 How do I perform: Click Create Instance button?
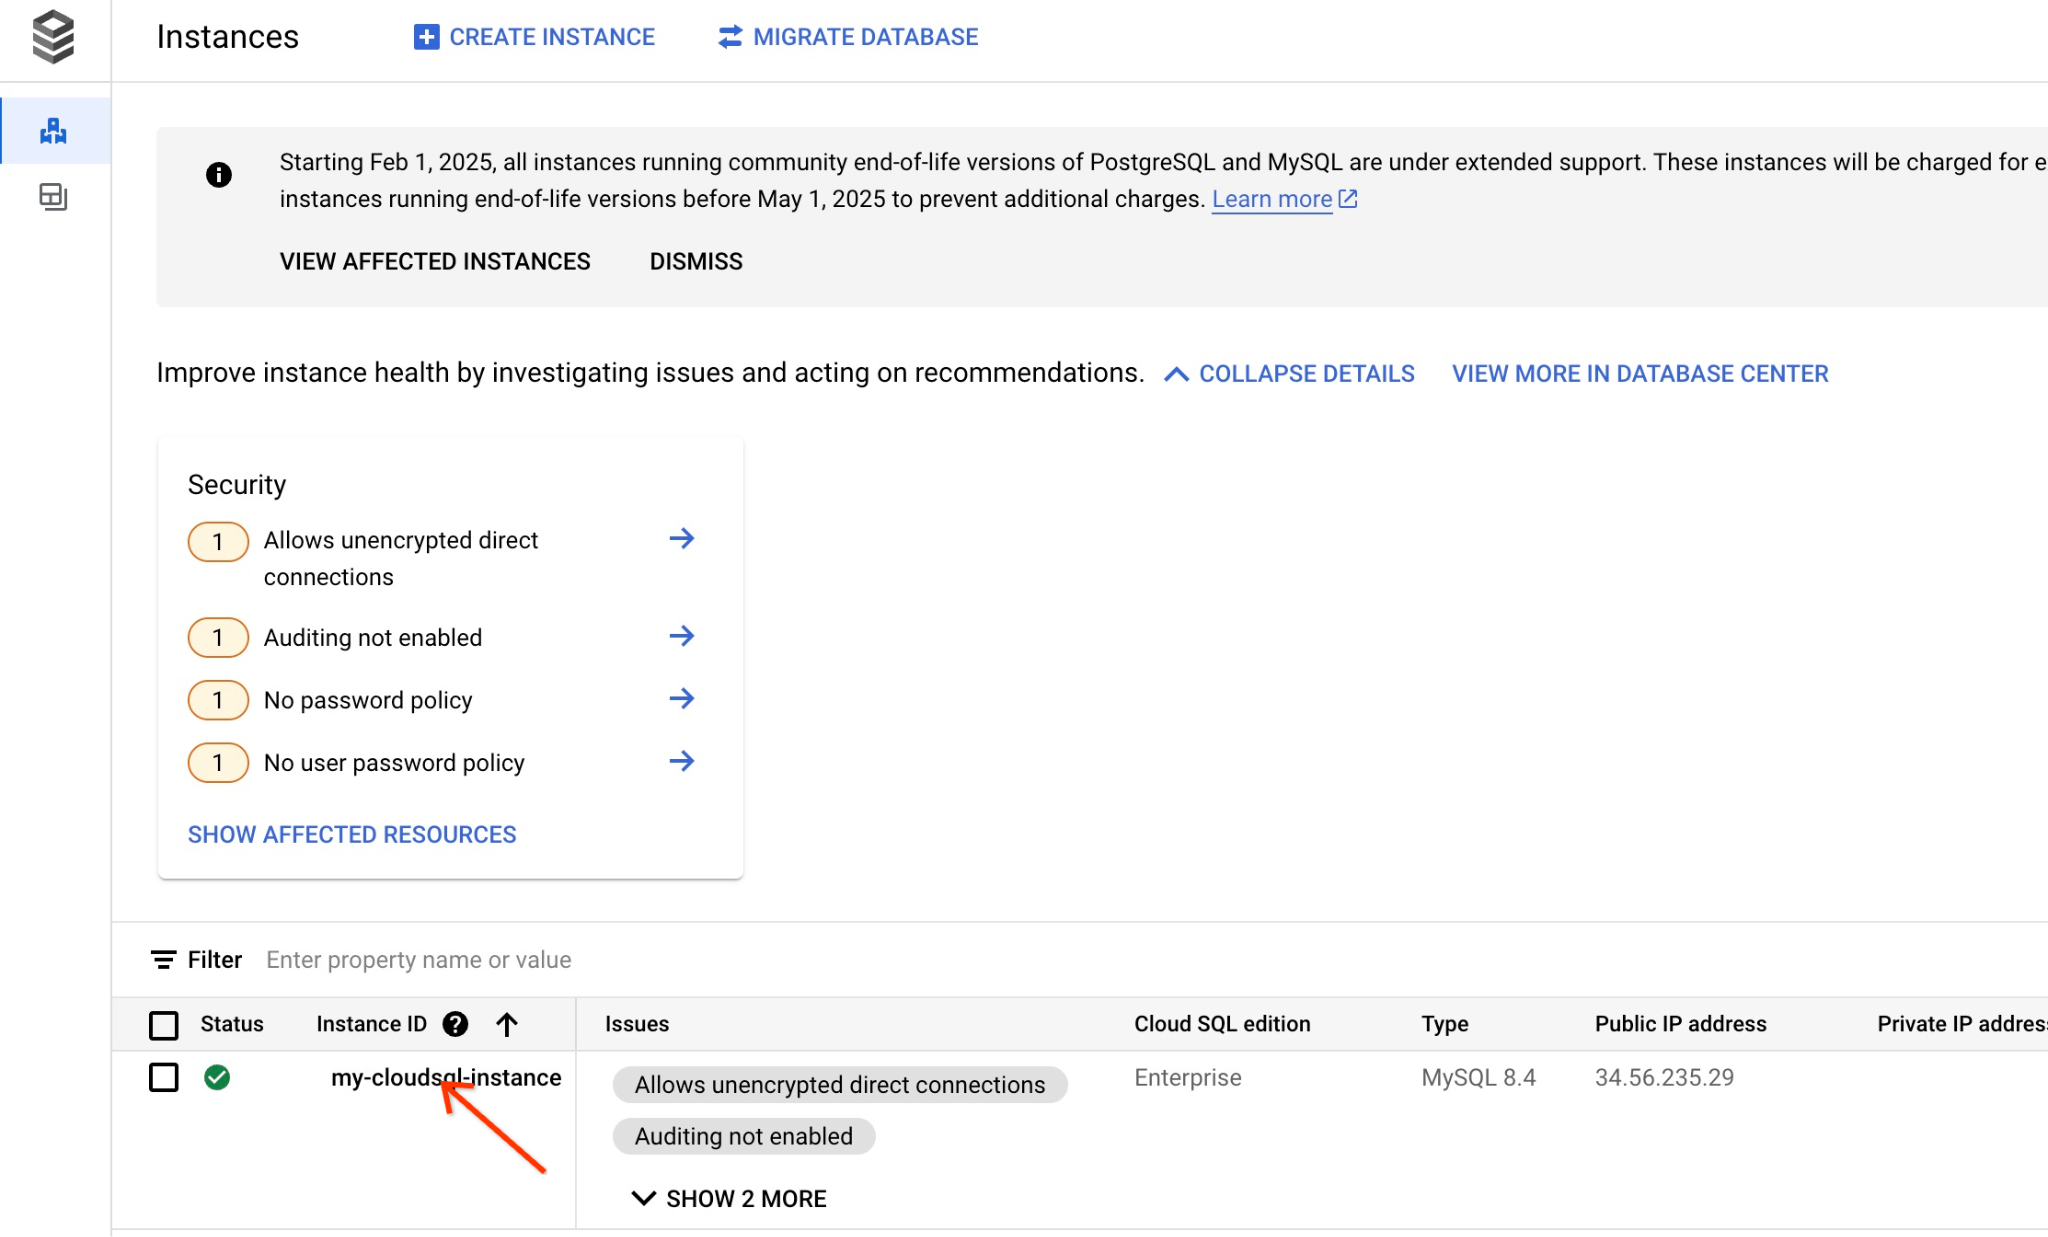535,37
